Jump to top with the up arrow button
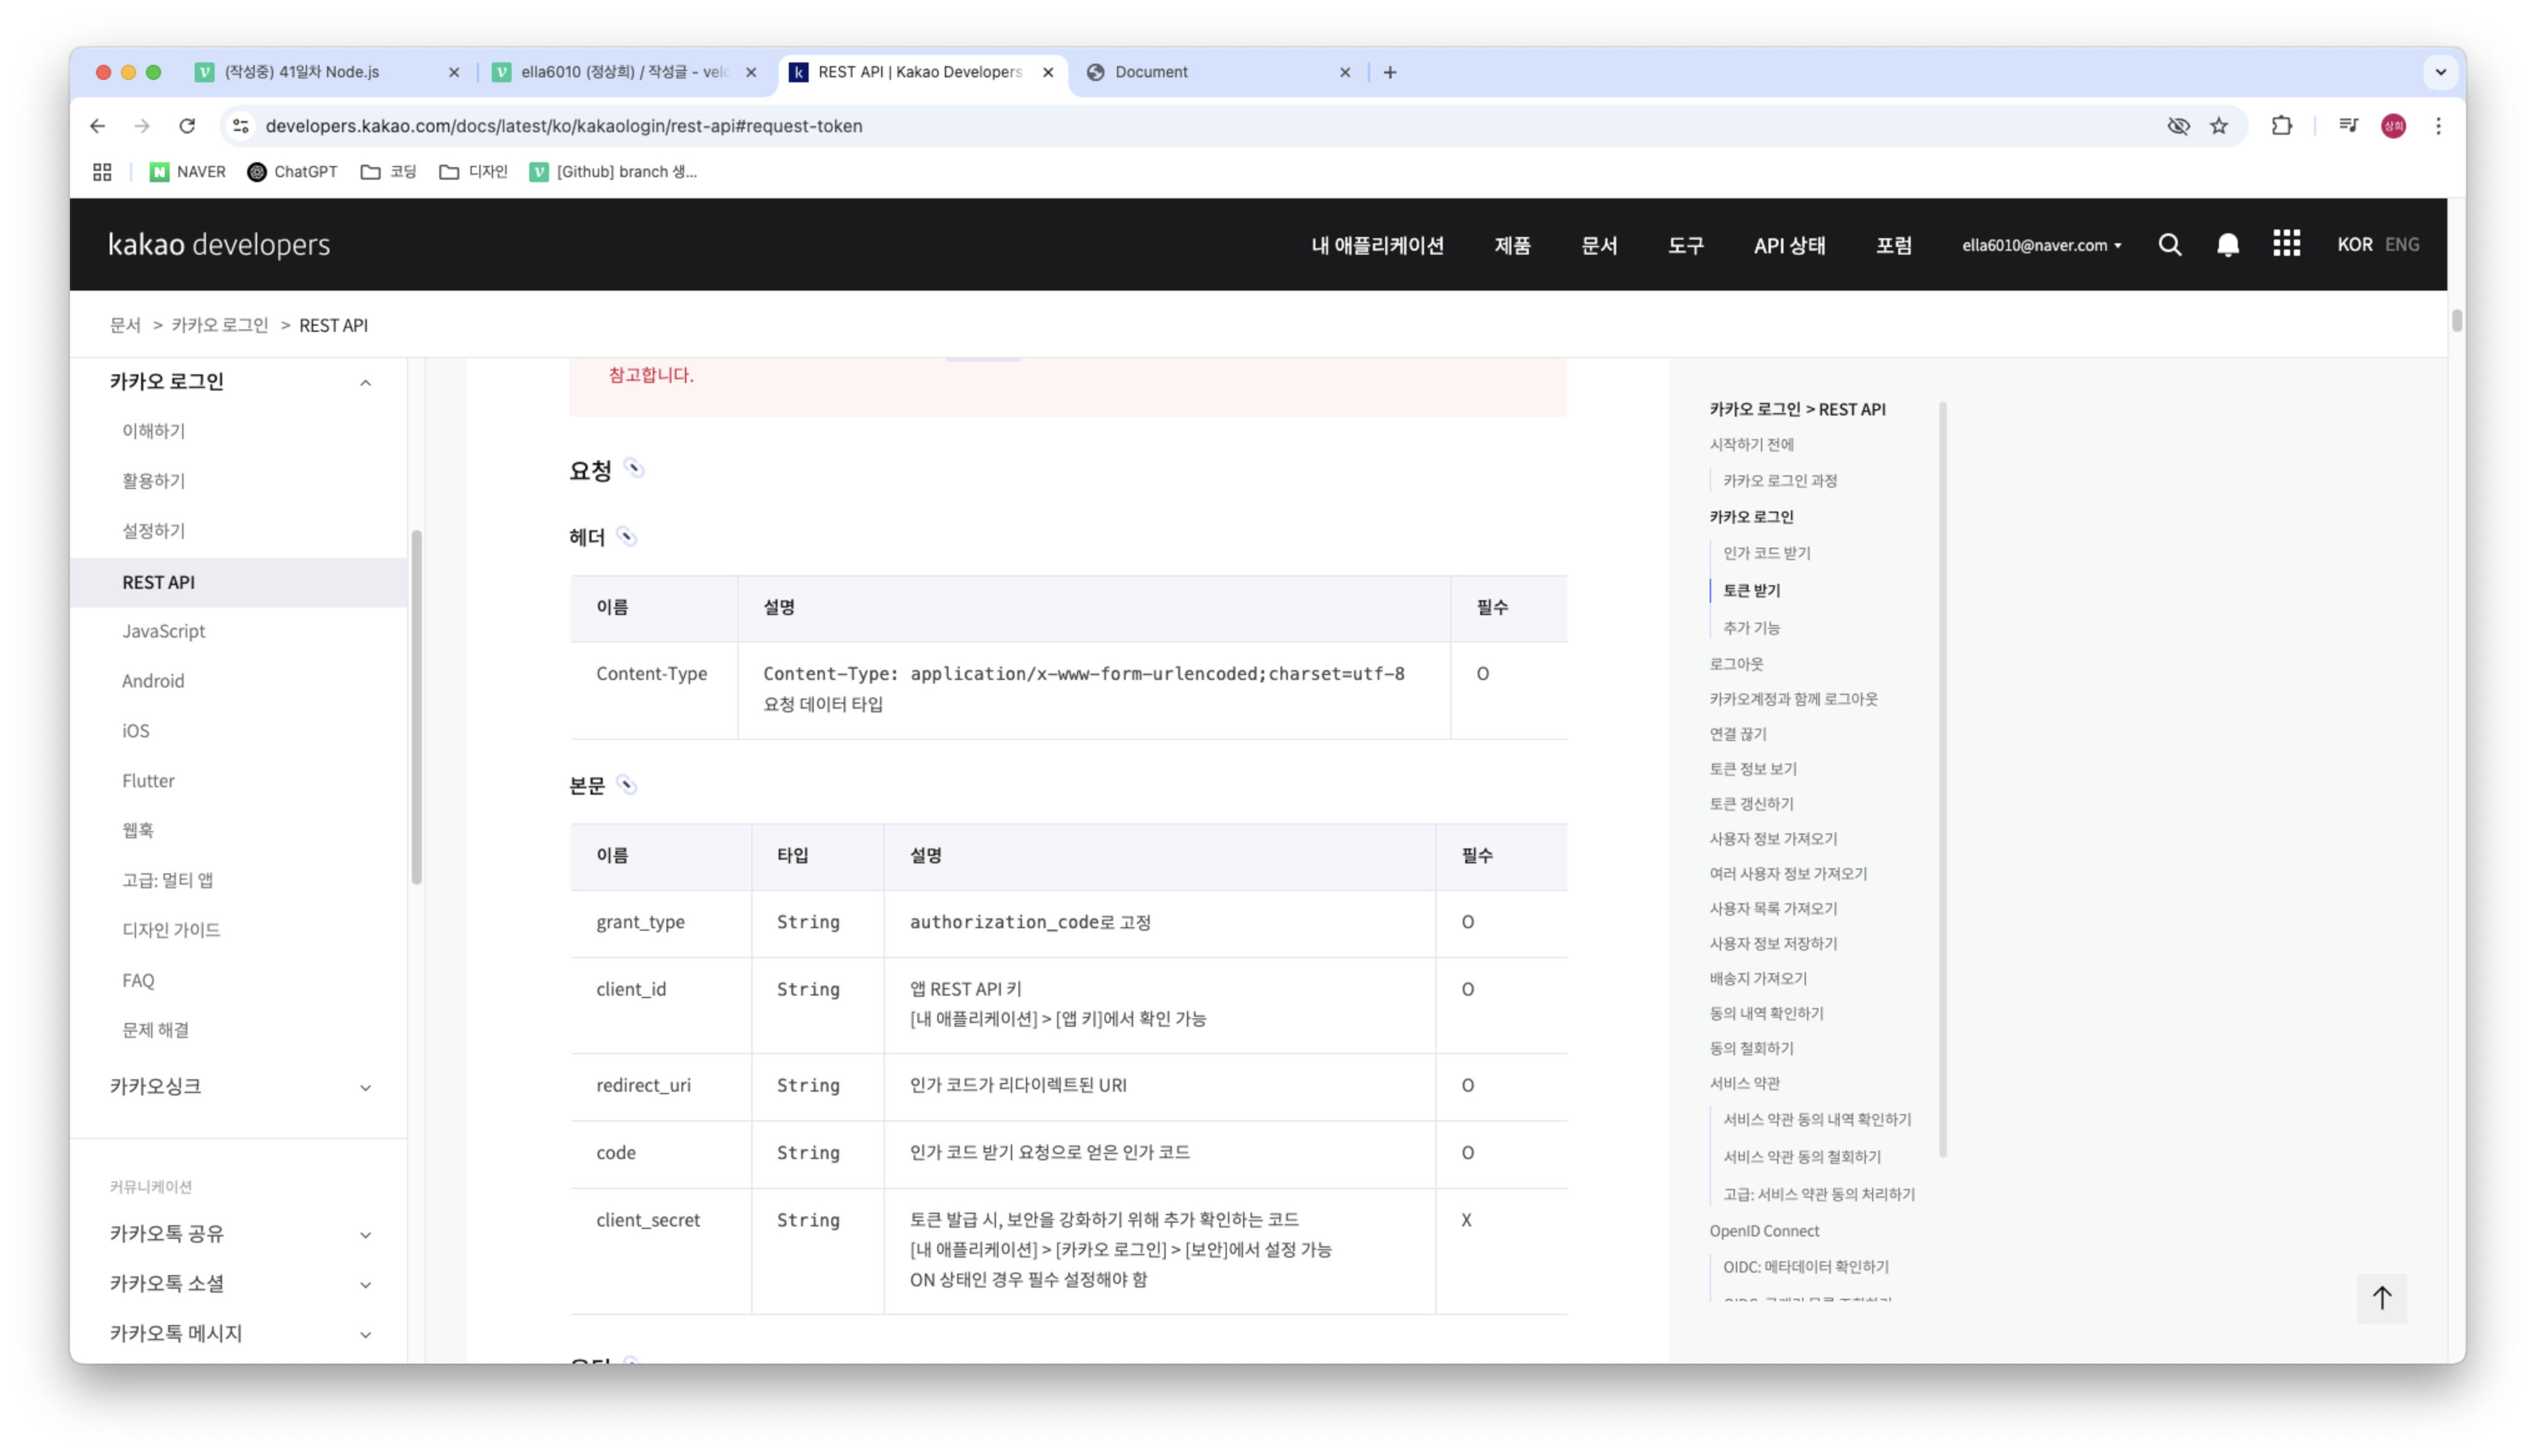This screenshot has width=2536, height=1456. pyautogui.click(x=2382, y=1297)
